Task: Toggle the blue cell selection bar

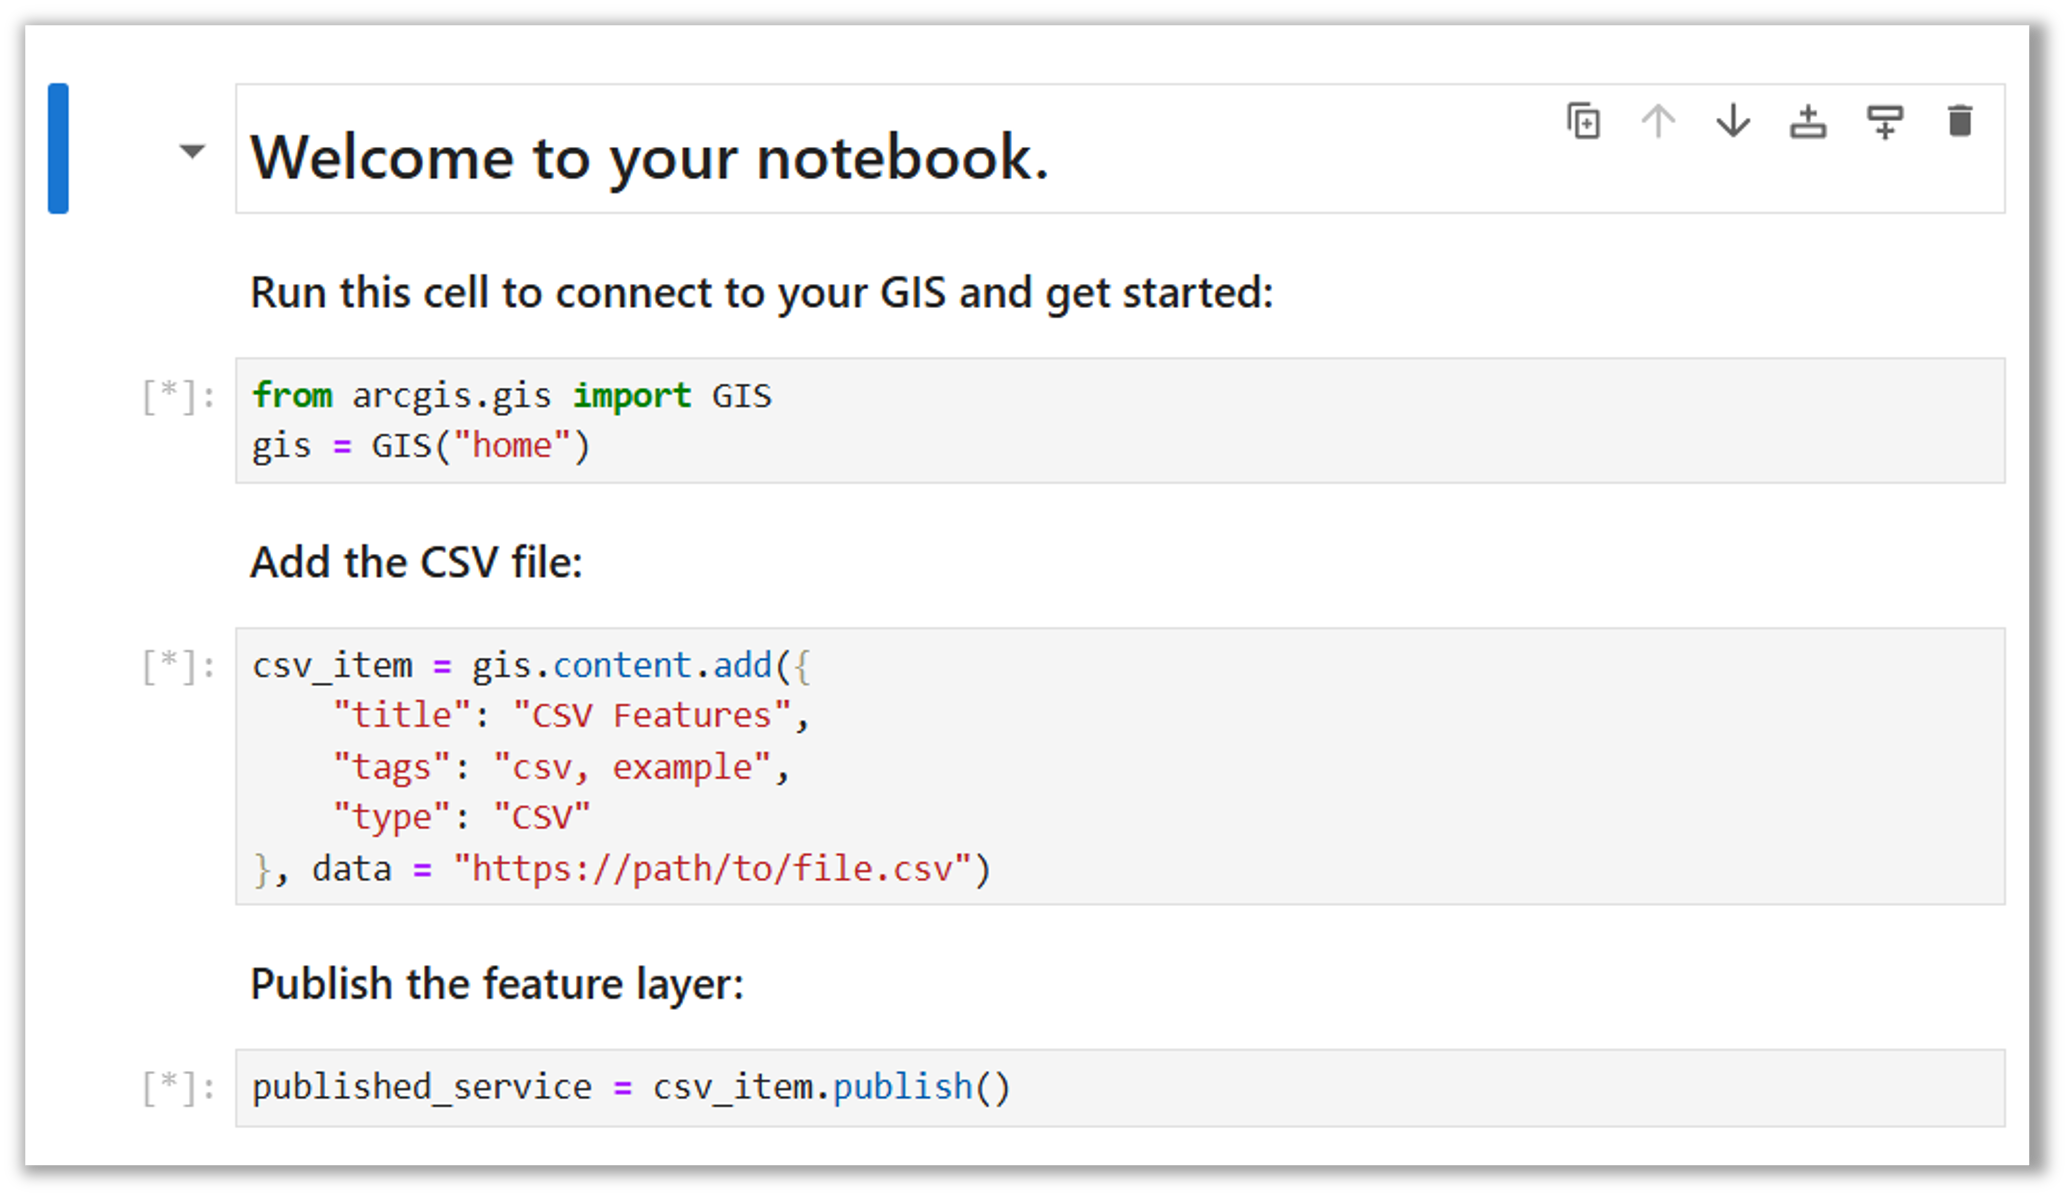Action: click(x=57, y=148)
